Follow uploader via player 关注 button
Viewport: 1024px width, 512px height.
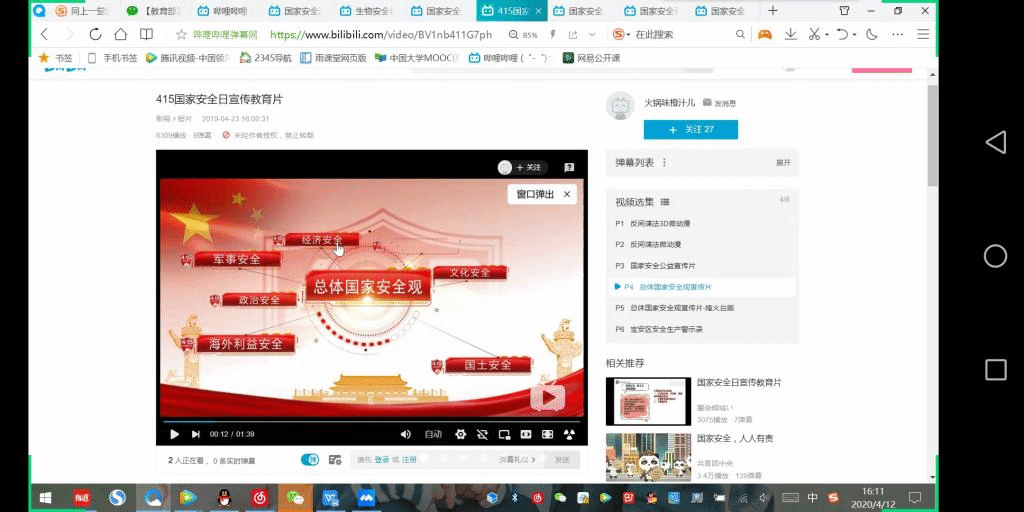(x=529, y=167)
